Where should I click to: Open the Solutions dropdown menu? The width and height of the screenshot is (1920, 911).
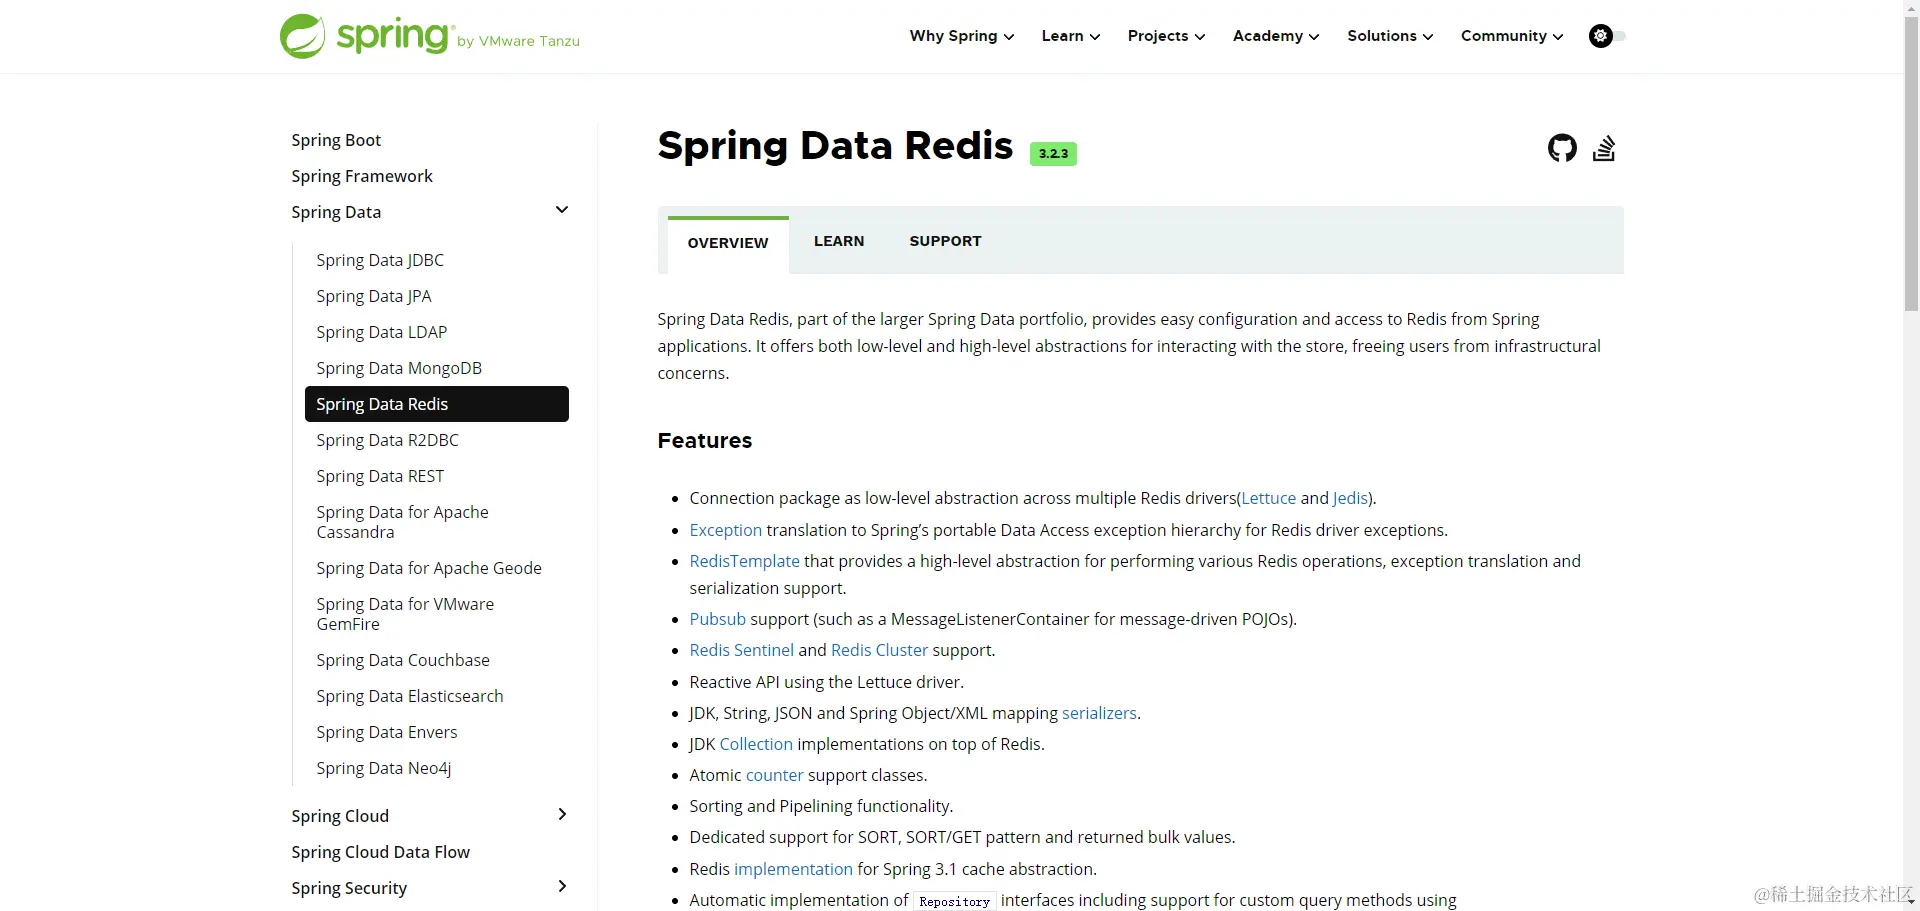point(1390,36)
